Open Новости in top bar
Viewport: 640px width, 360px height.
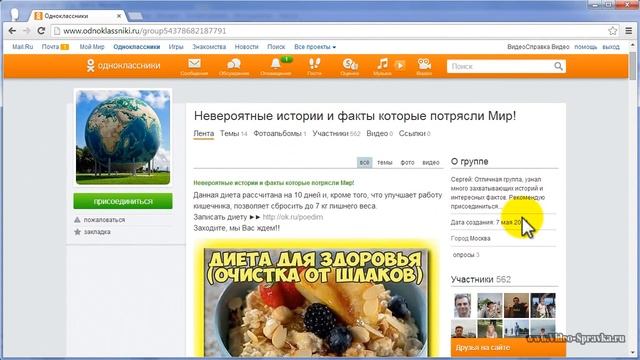coord(247,47)
